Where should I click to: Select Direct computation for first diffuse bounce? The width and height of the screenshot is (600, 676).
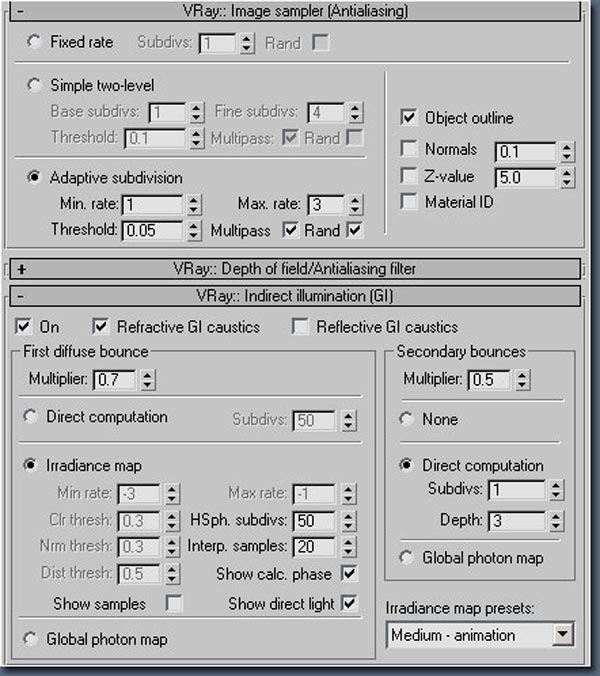point(30,416)
